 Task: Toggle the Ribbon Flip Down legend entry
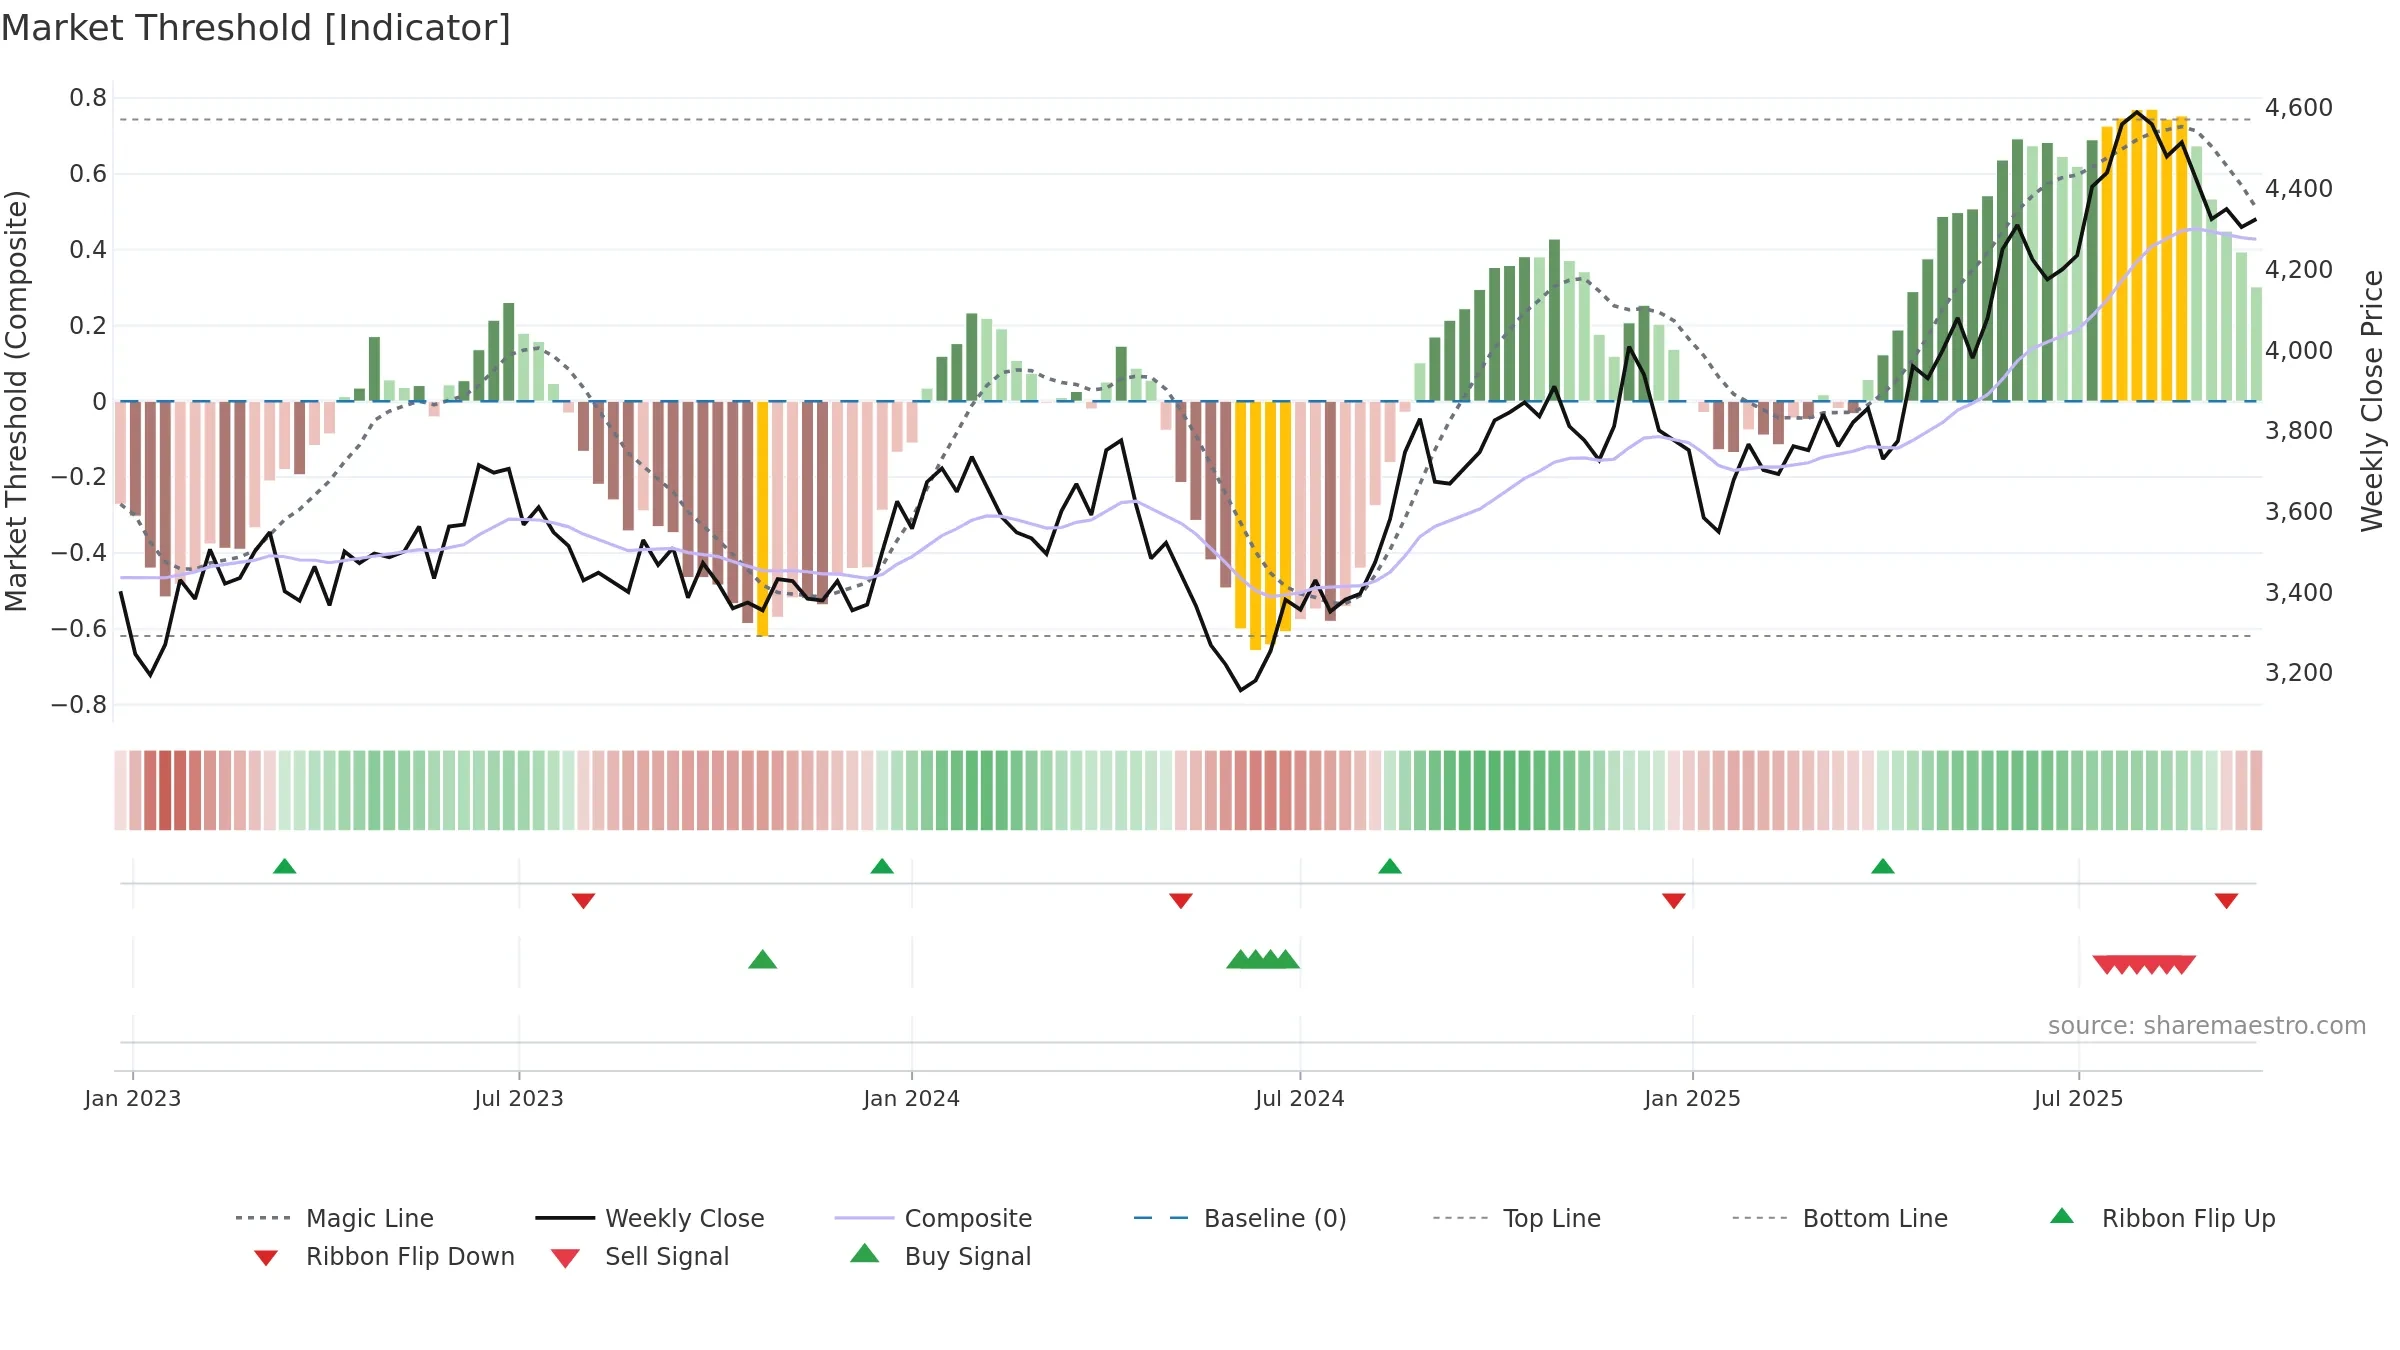pos(383,1256)
